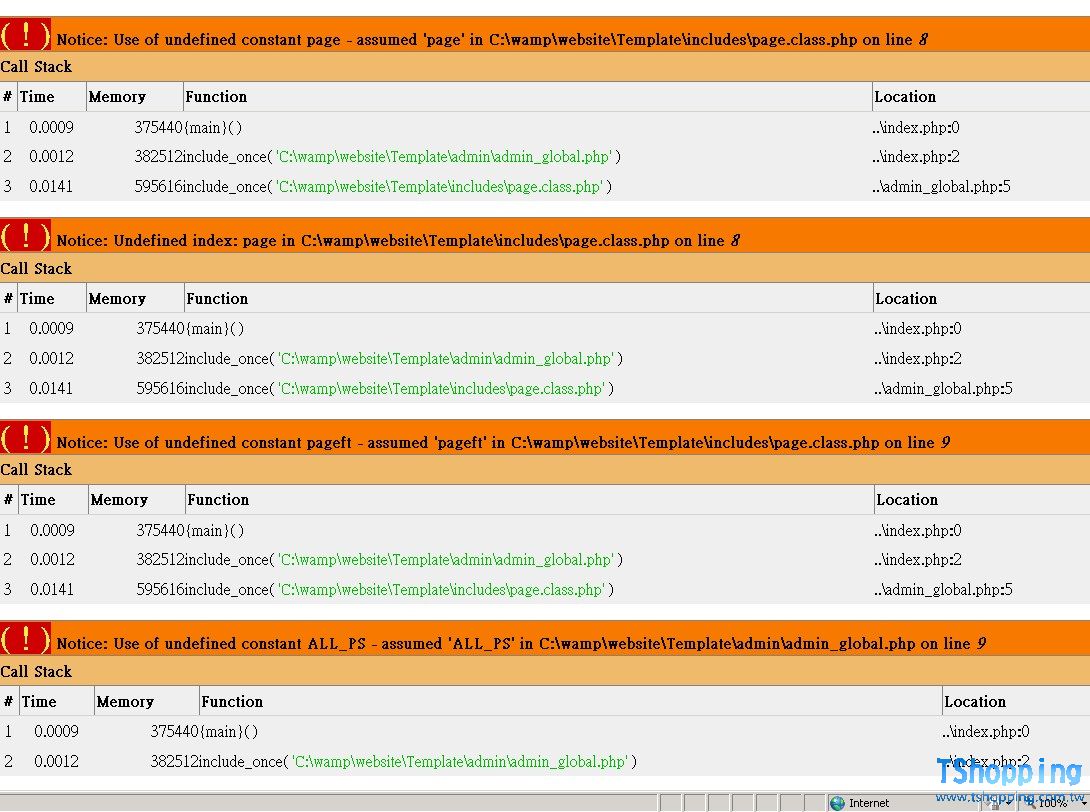Click the first 'Call Stack' heading

36,67
